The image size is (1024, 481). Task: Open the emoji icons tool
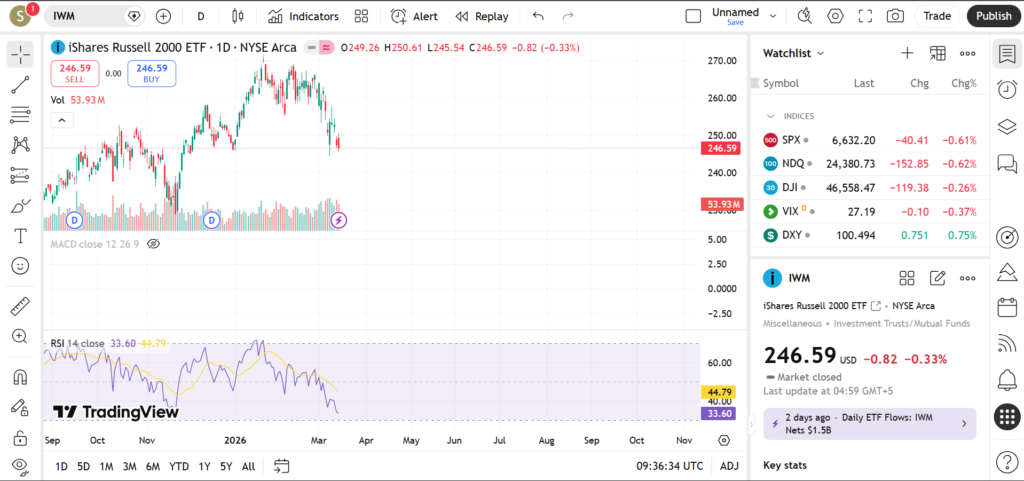click(x=20, y=266)
